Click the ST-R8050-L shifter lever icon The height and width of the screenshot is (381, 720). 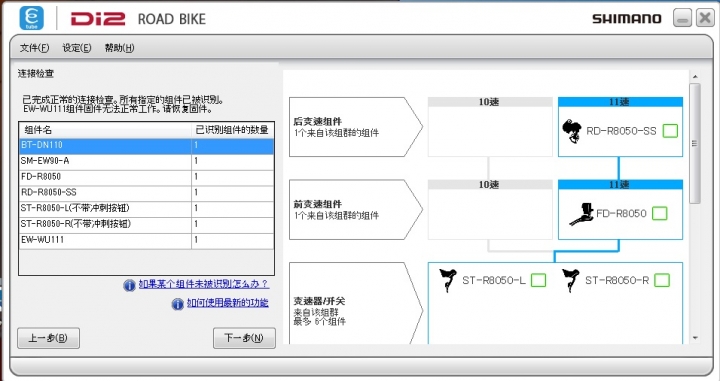coord(448,280)
